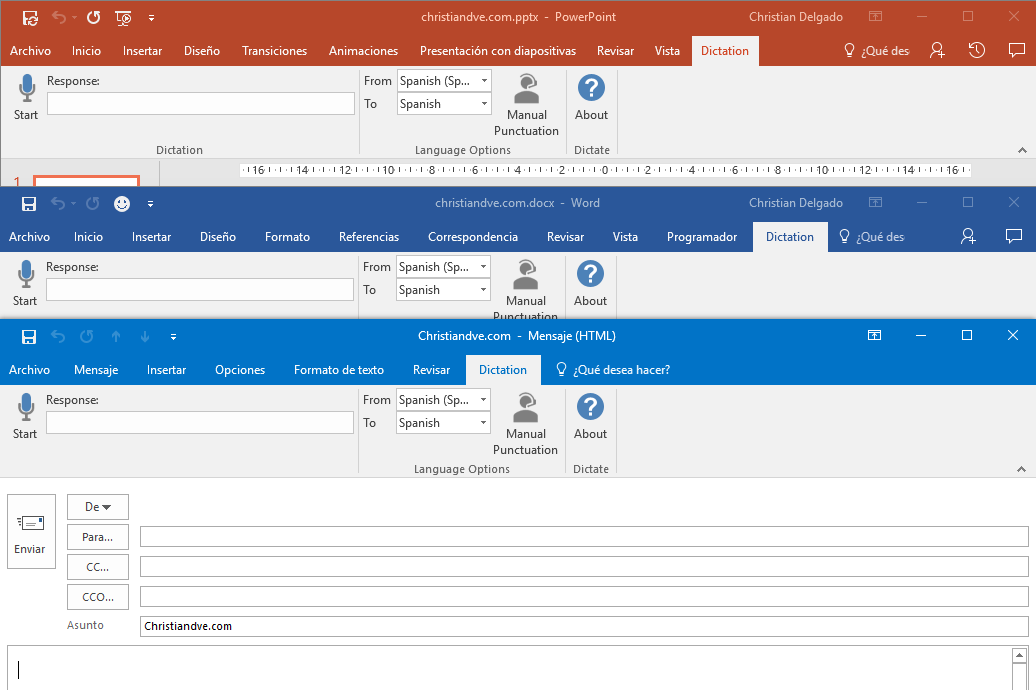Click ¿Qué desea hacer? search in Outlook
Viewport: 1036px width, 690px height.
tap(614, 369)
